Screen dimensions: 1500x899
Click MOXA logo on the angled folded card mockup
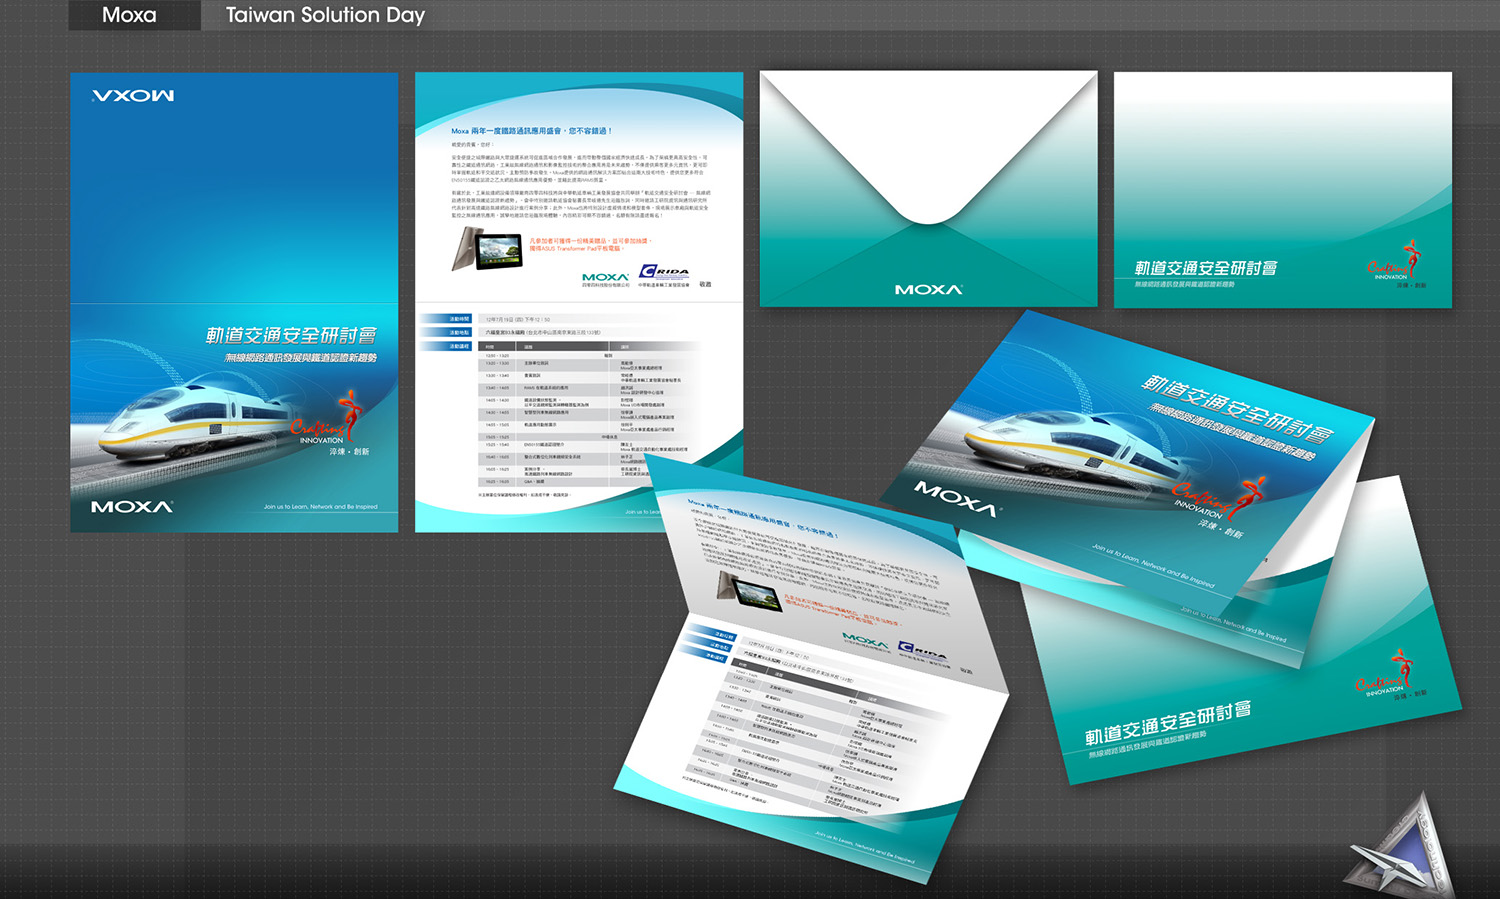[x=957, y=497]
